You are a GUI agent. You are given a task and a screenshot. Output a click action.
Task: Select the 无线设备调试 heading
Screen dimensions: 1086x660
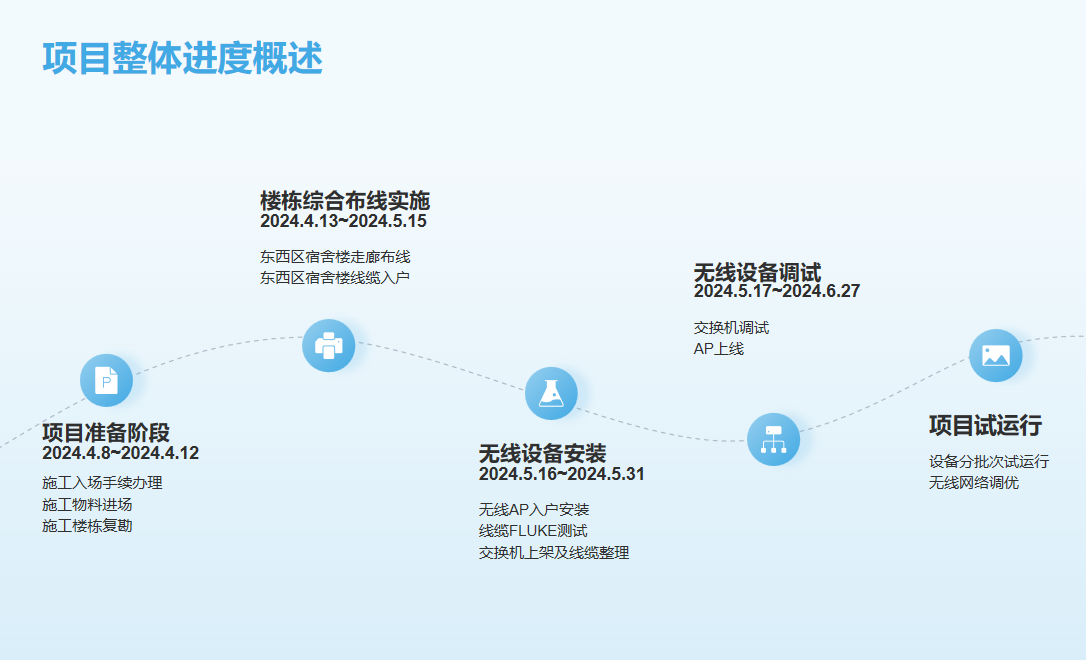tap(757, 272)
